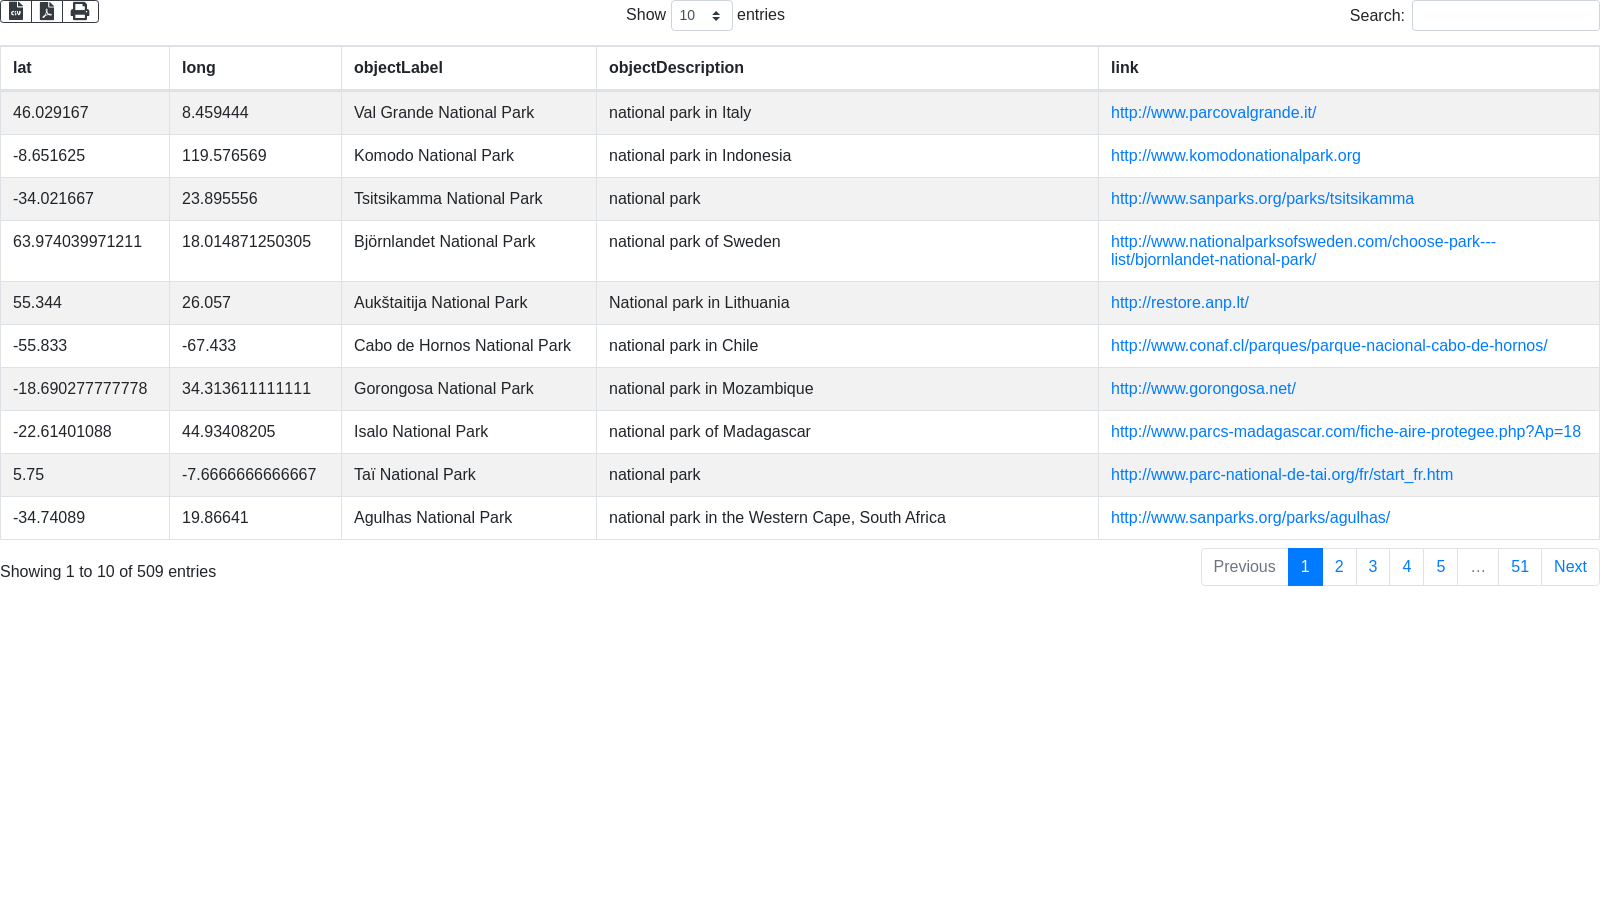Screen dimensions: 1600x900
Task: Open the Val Grande park website link
Action: 1213,113
